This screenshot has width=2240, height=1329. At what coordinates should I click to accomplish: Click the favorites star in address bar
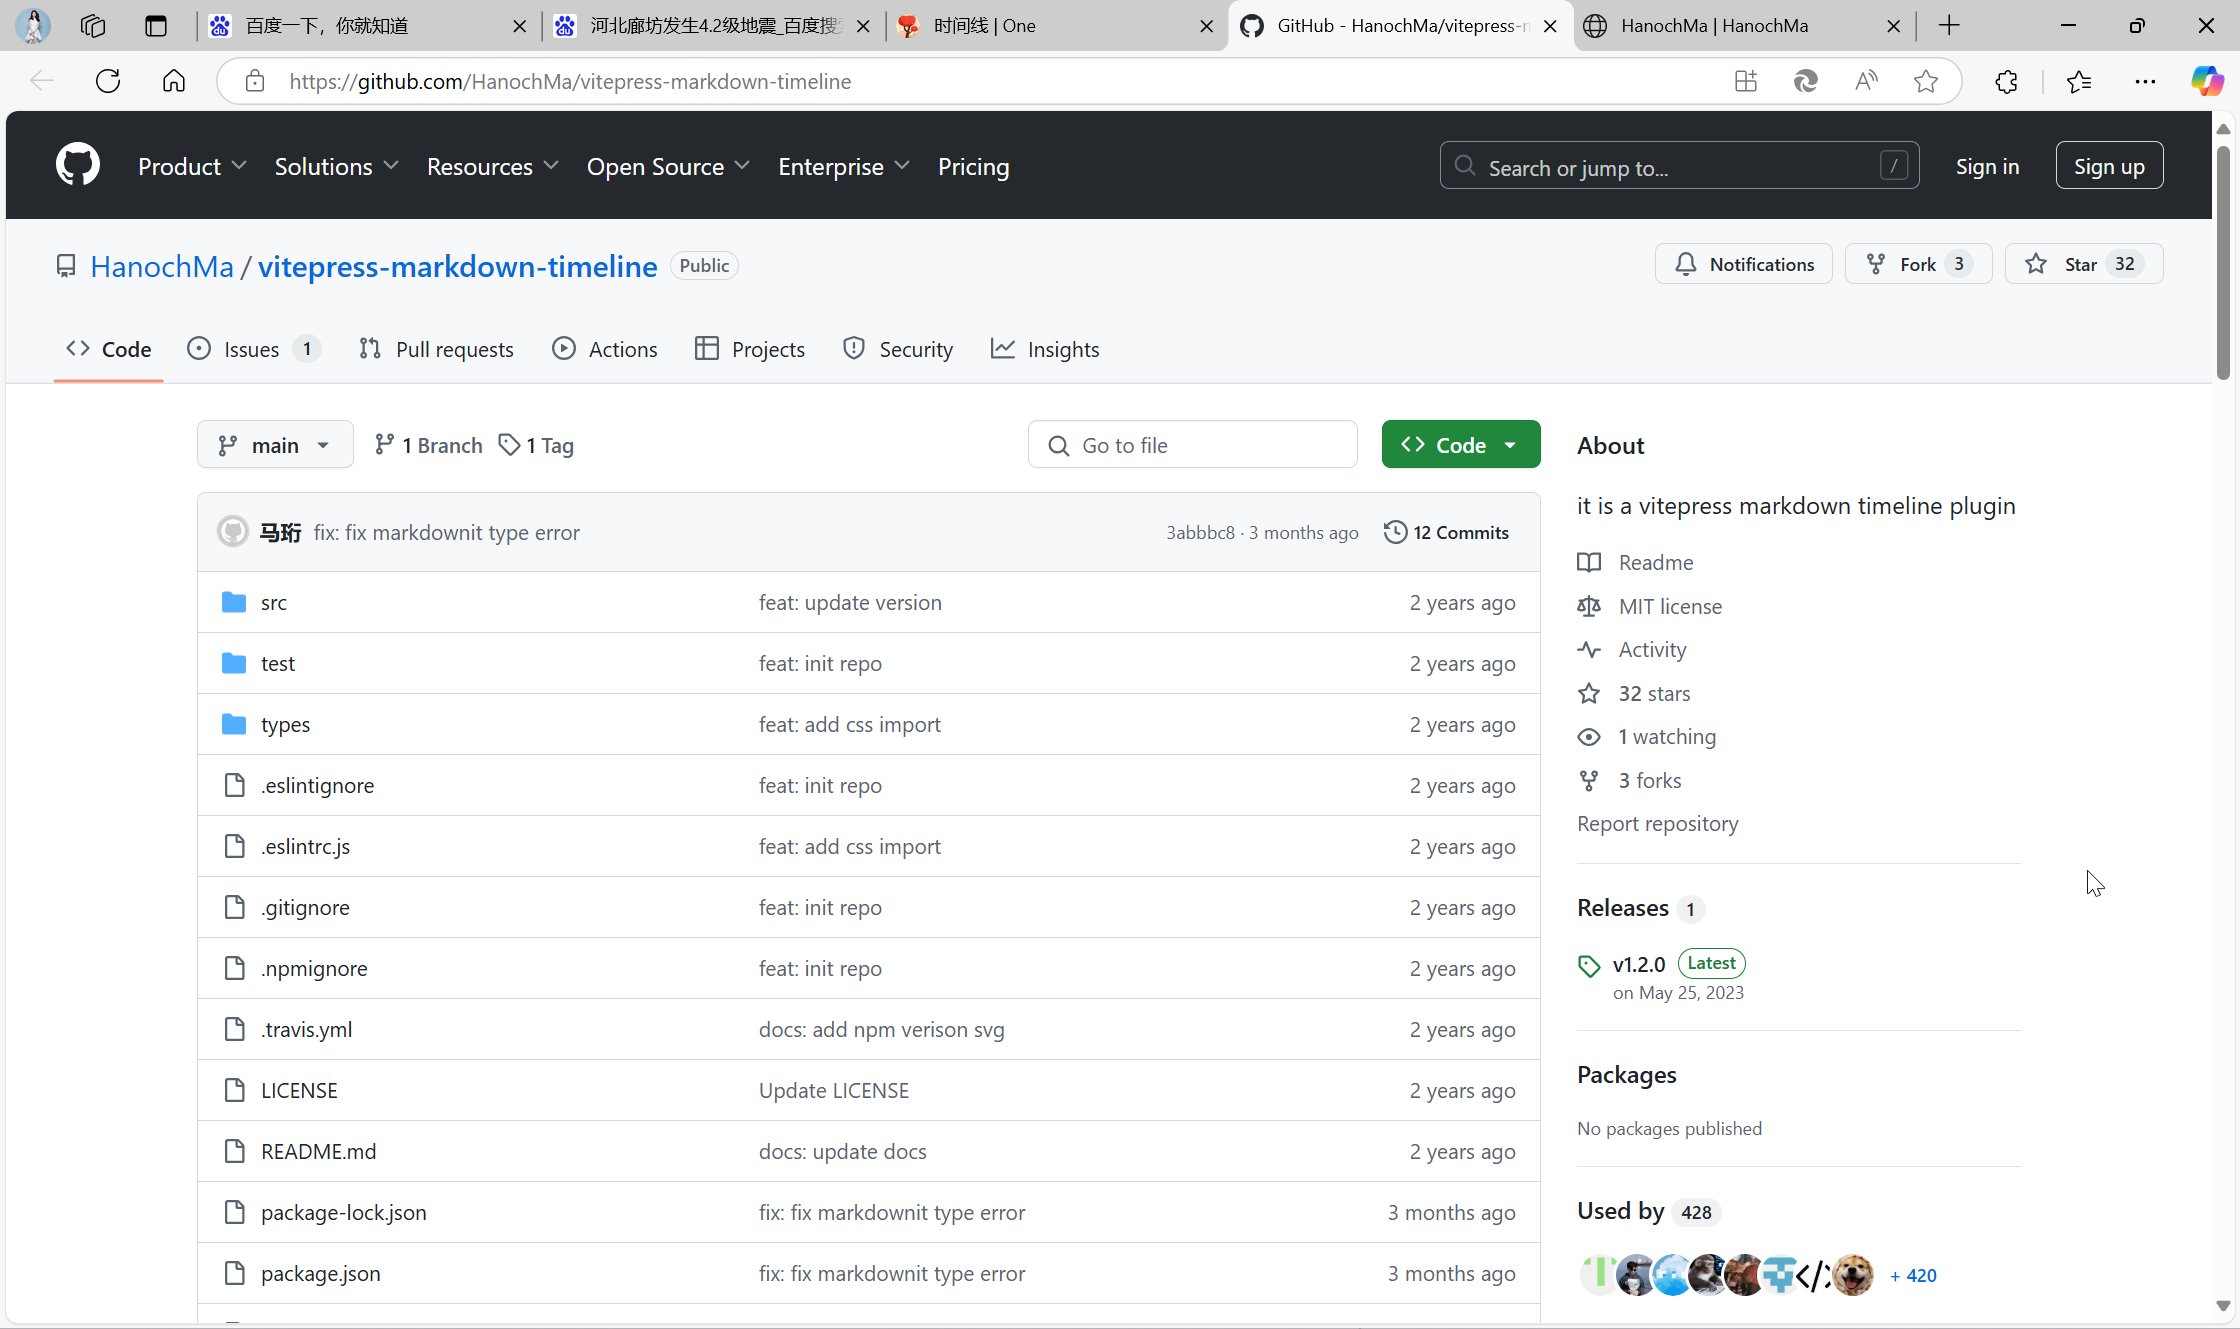pyautogui.click(x=1926, y=81)
